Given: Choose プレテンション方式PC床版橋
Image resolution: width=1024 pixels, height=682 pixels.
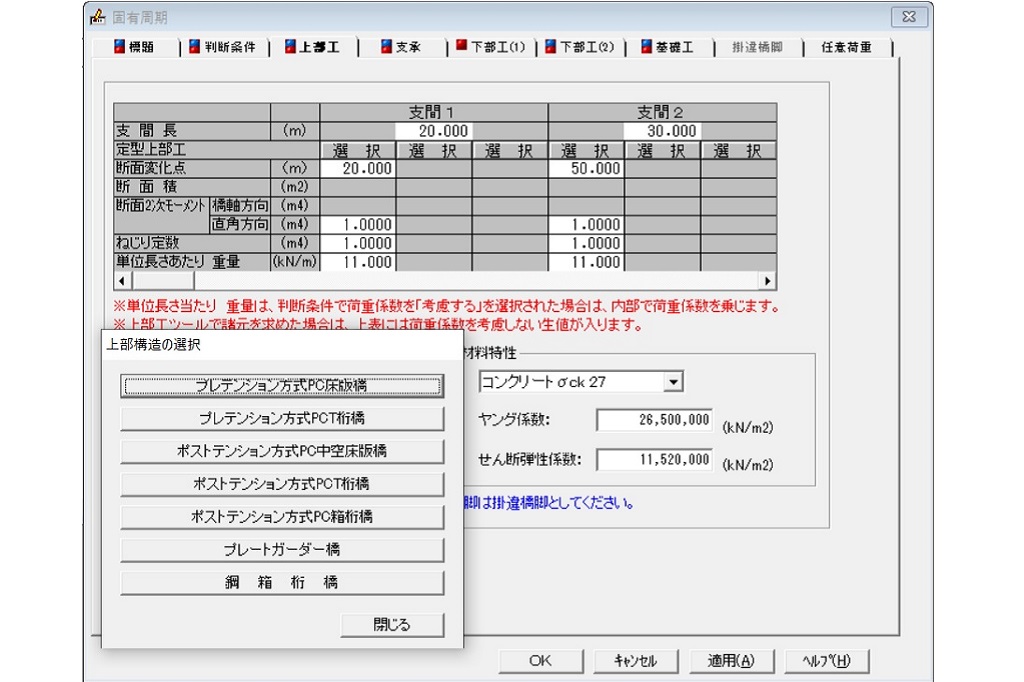Looking at the screenshot, I should (282, 385).
